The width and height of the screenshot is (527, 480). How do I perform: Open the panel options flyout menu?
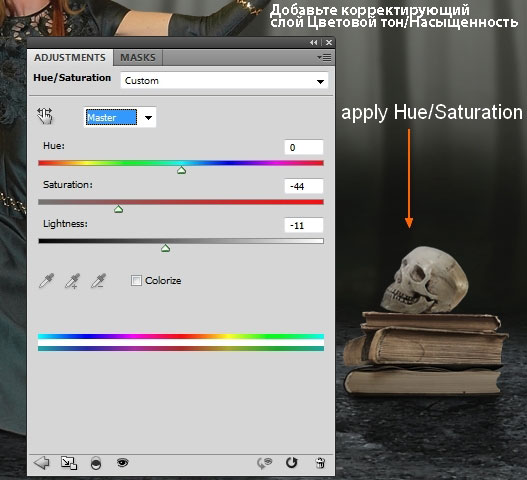324,58
